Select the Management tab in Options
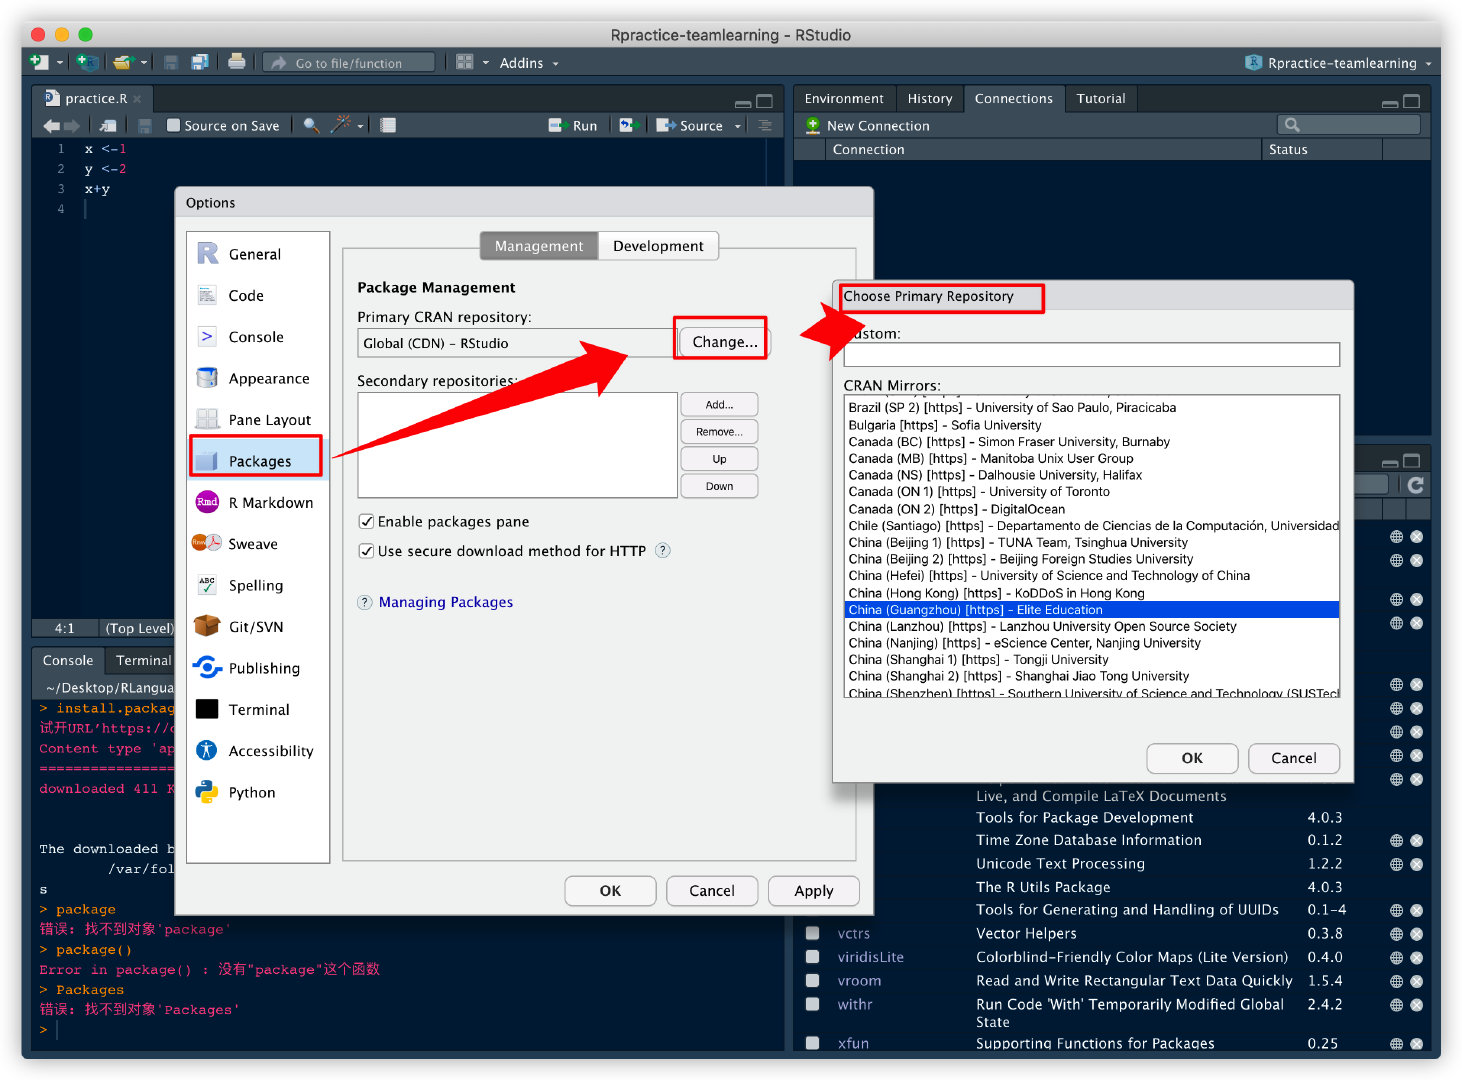The image size is (1462, 1080). [x=539, y=246]
